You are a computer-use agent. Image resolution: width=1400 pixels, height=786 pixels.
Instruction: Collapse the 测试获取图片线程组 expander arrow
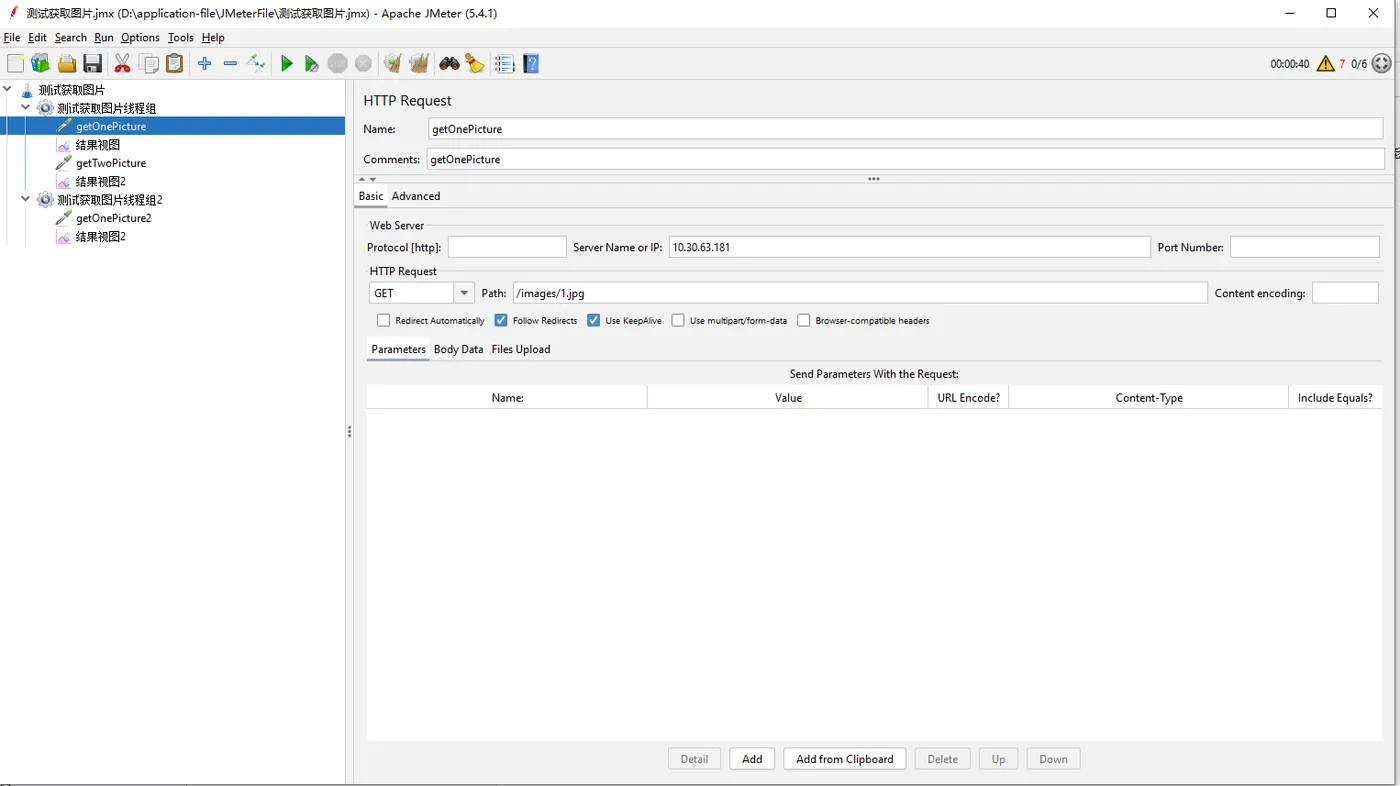tap(26, 108)
